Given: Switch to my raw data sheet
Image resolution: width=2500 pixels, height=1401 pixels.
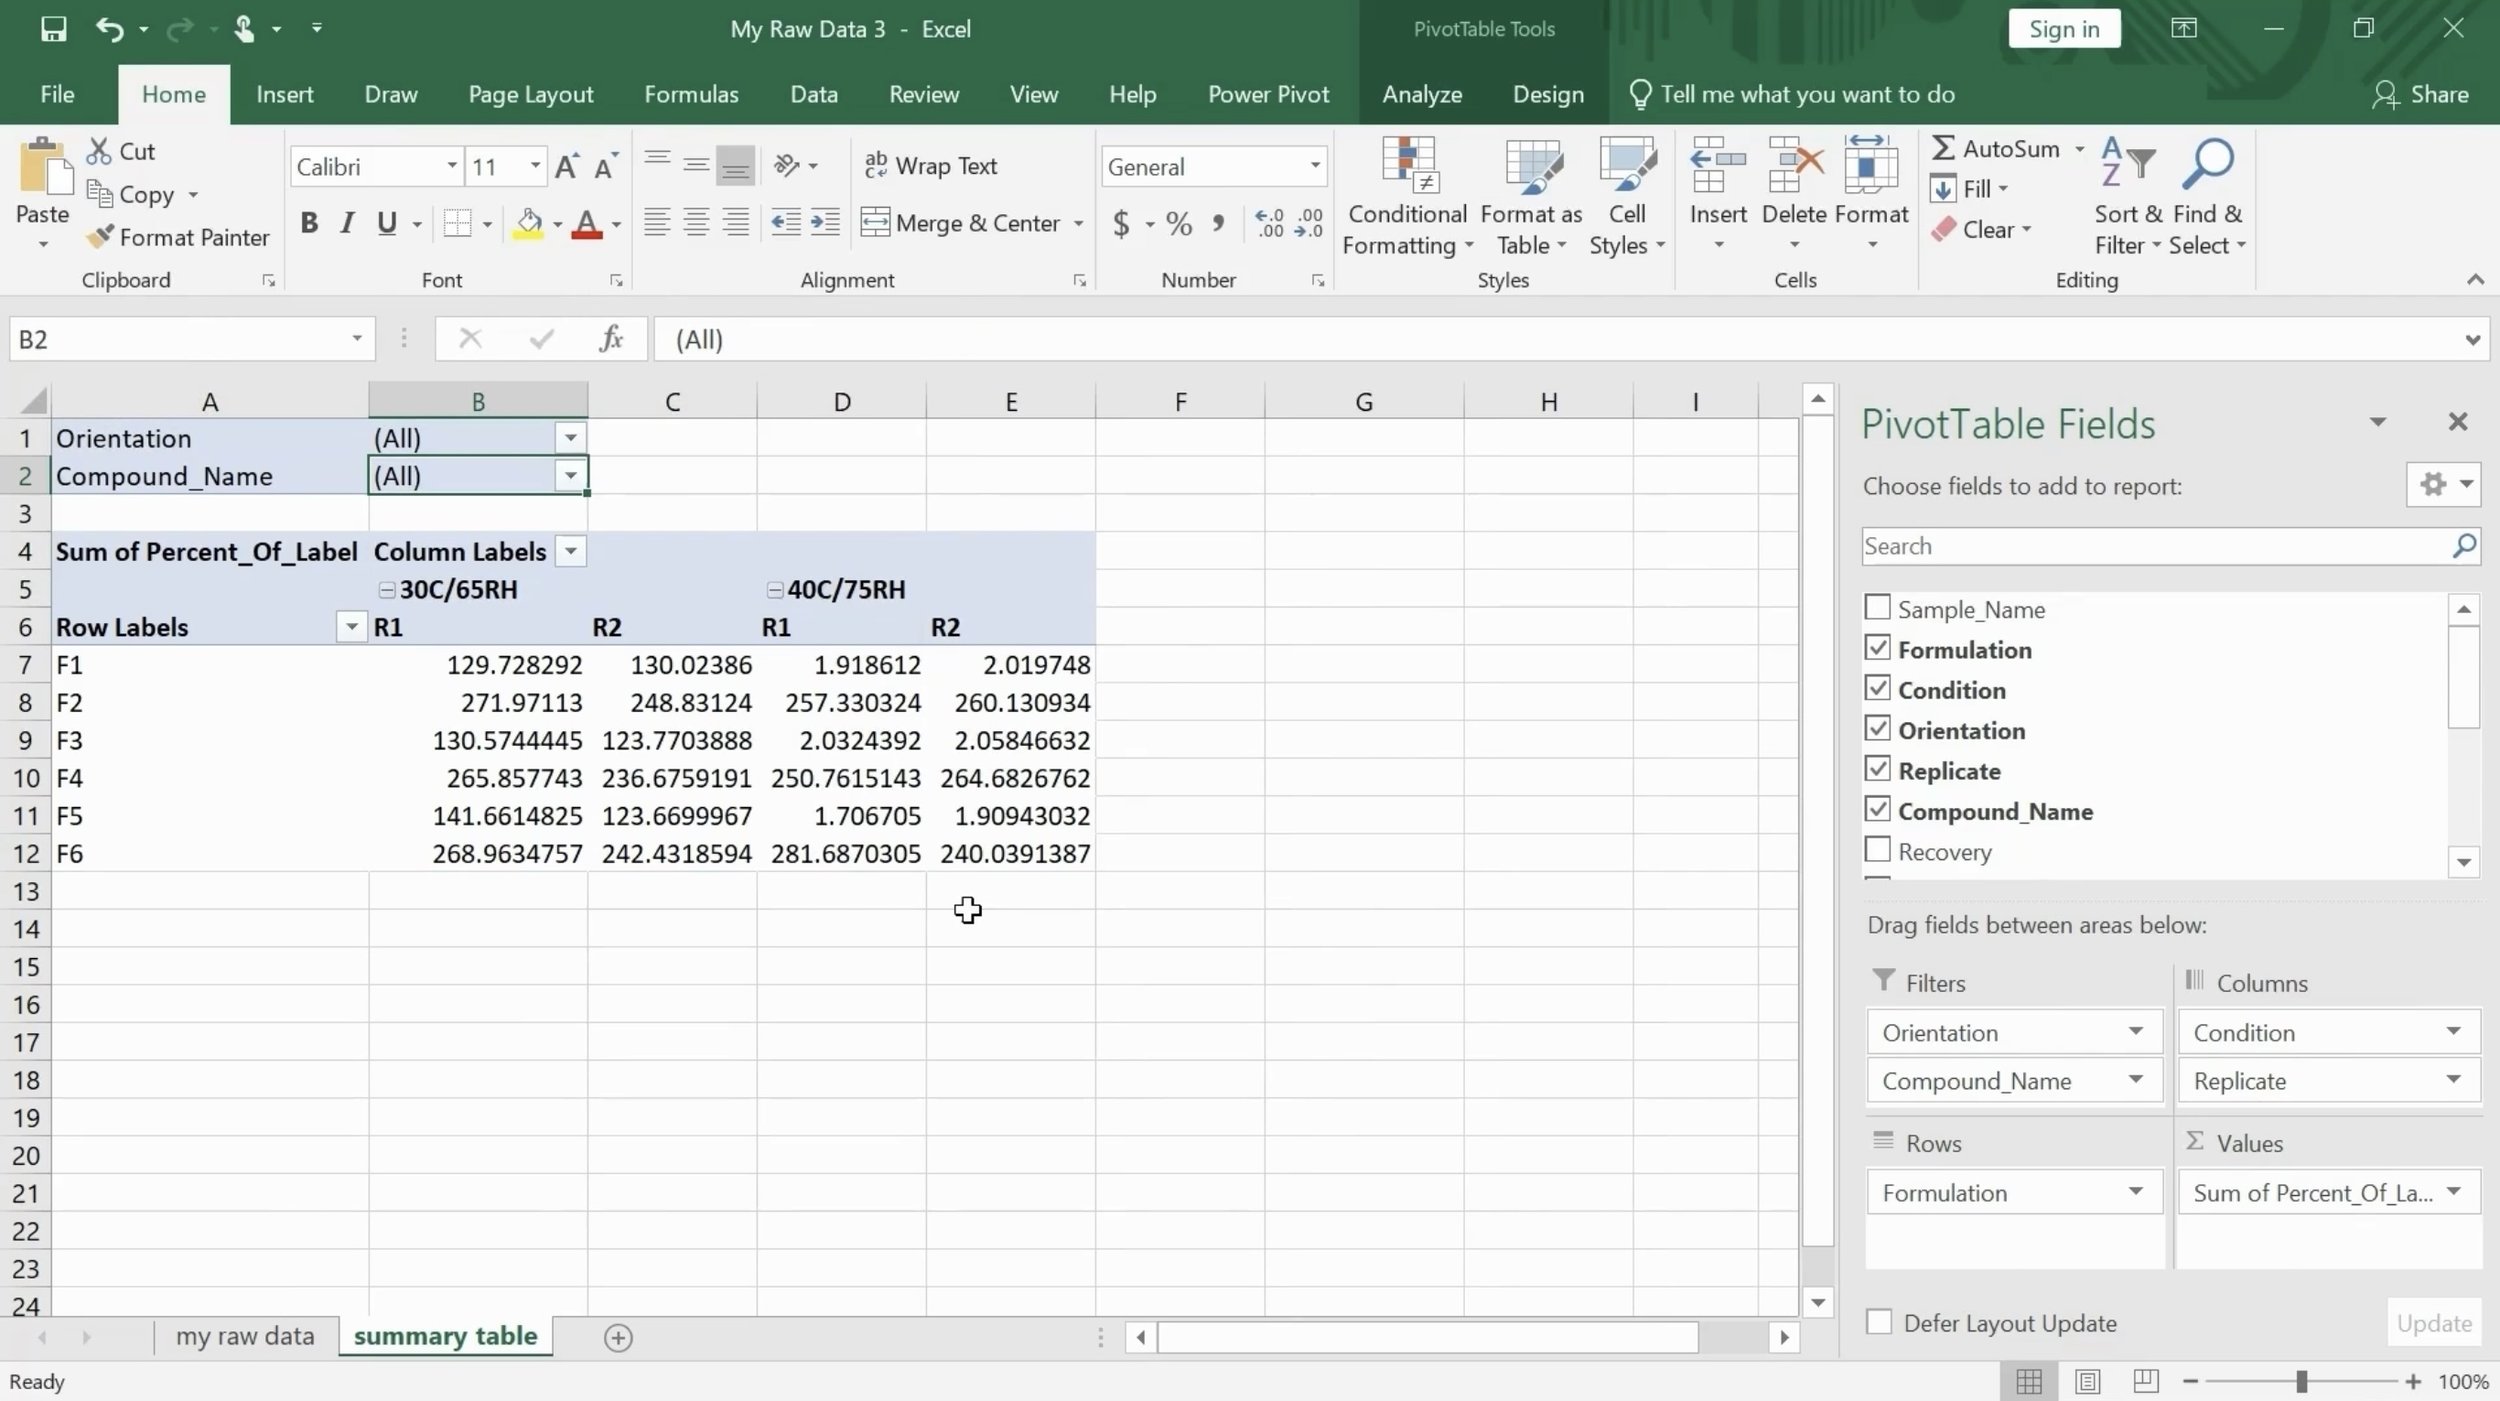Looking at the screenshot, I should pyautogui.click(x=245, y=1336).
